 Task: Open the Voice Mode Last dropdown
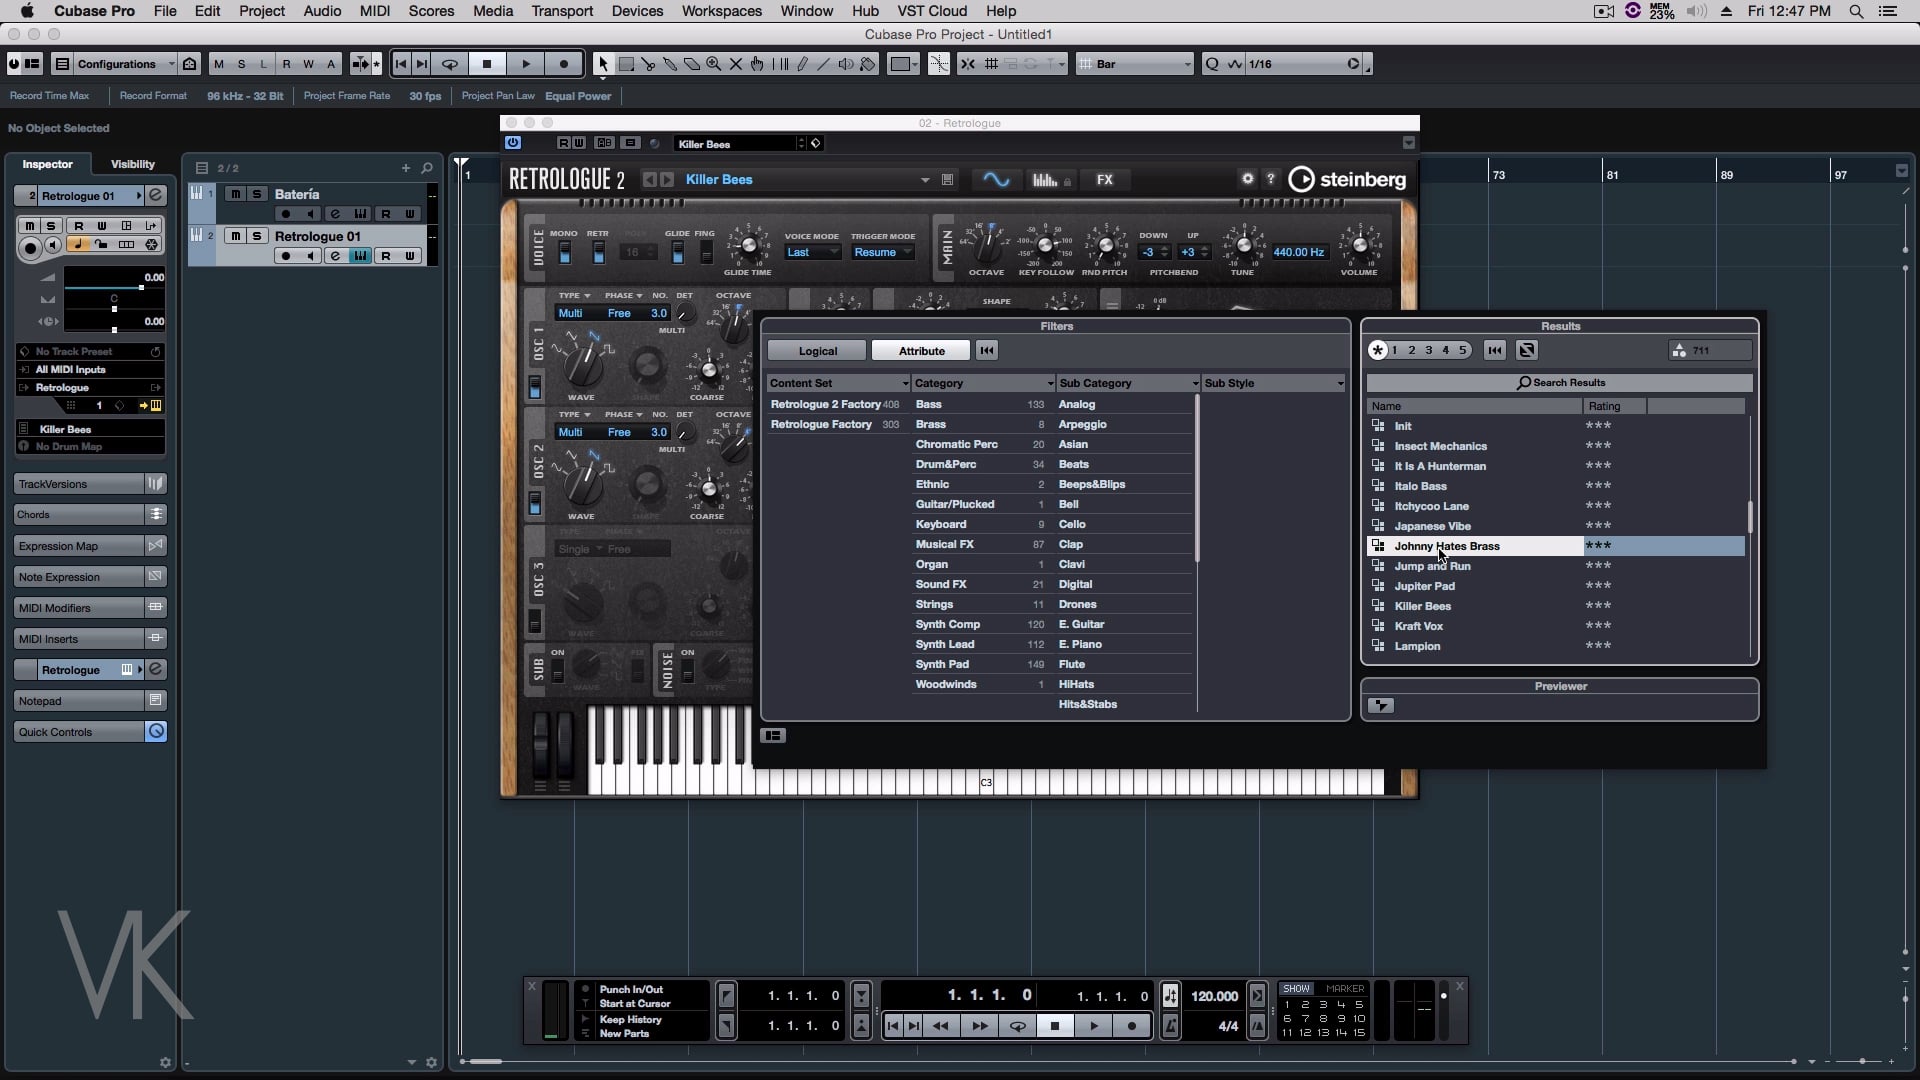(x=811, y=253)
